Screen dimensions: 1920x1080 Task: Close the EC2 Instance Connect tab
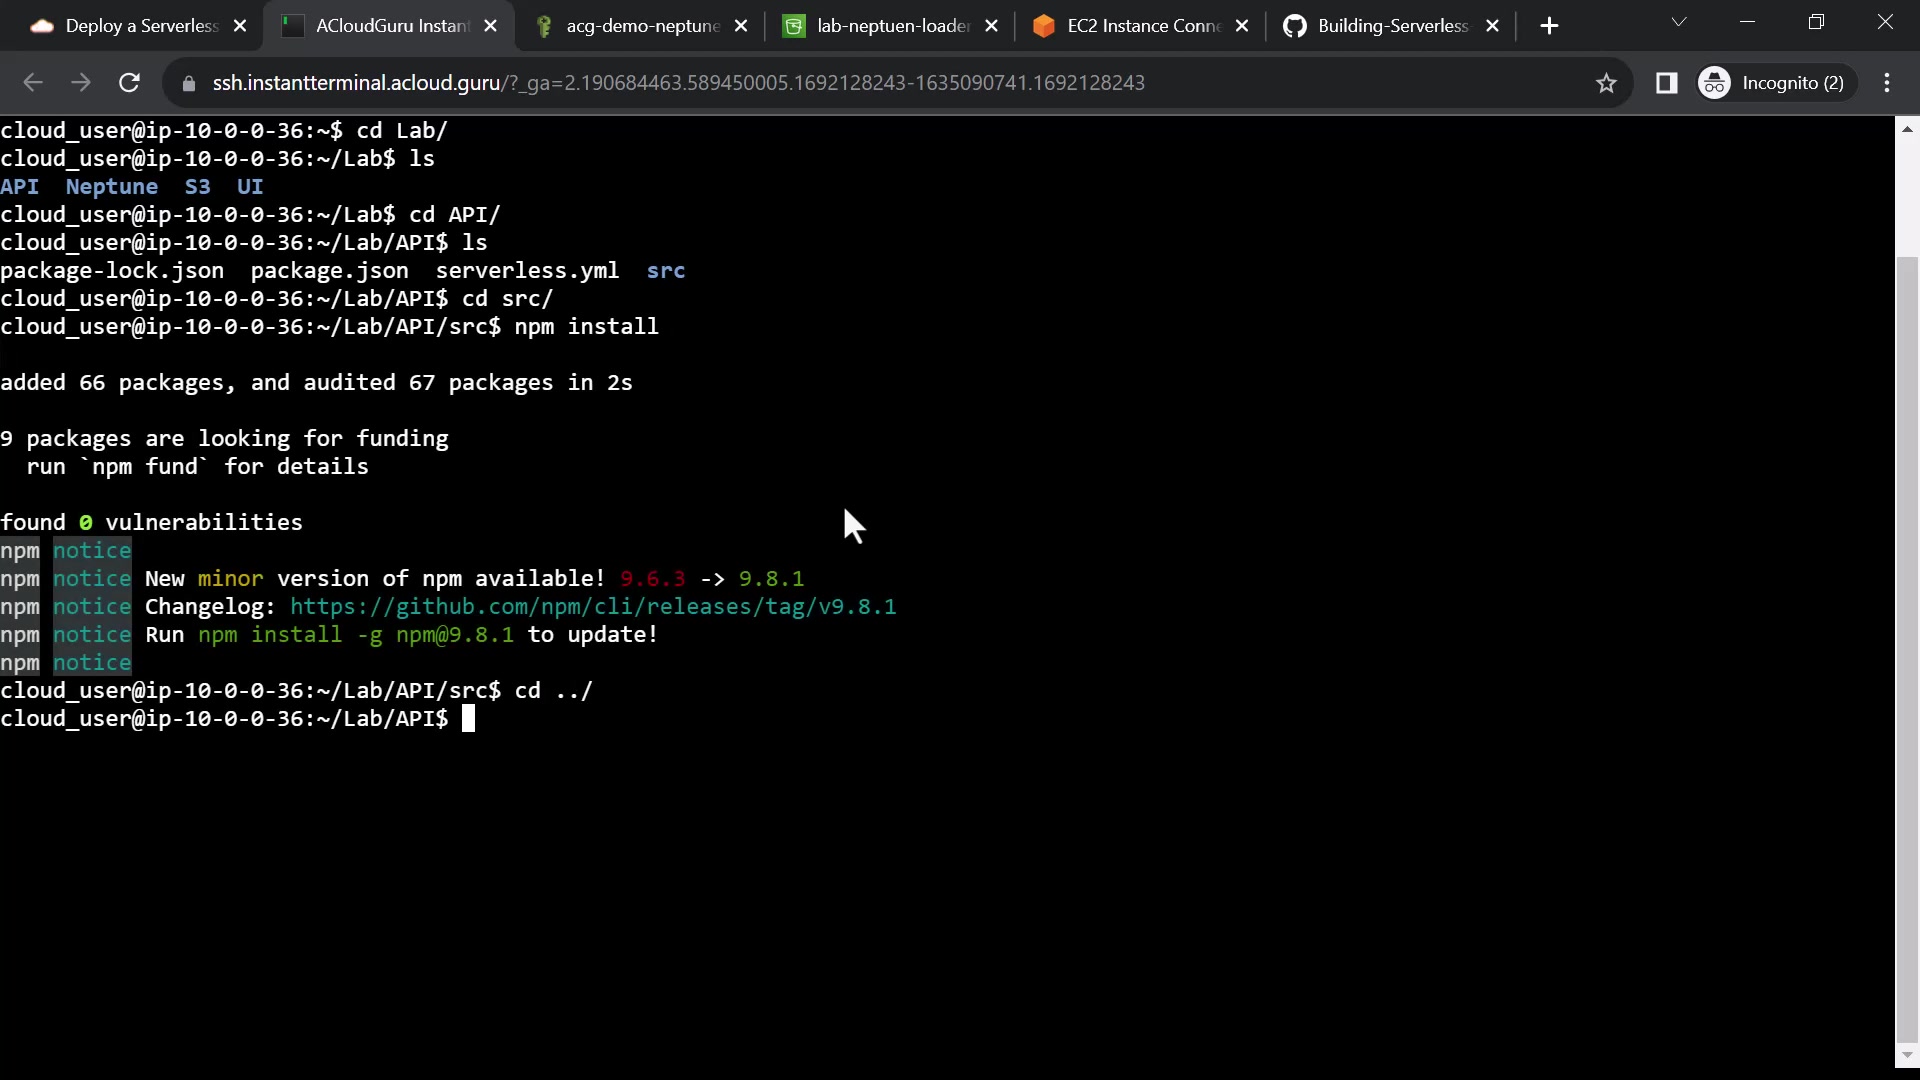click(1242, 26)
